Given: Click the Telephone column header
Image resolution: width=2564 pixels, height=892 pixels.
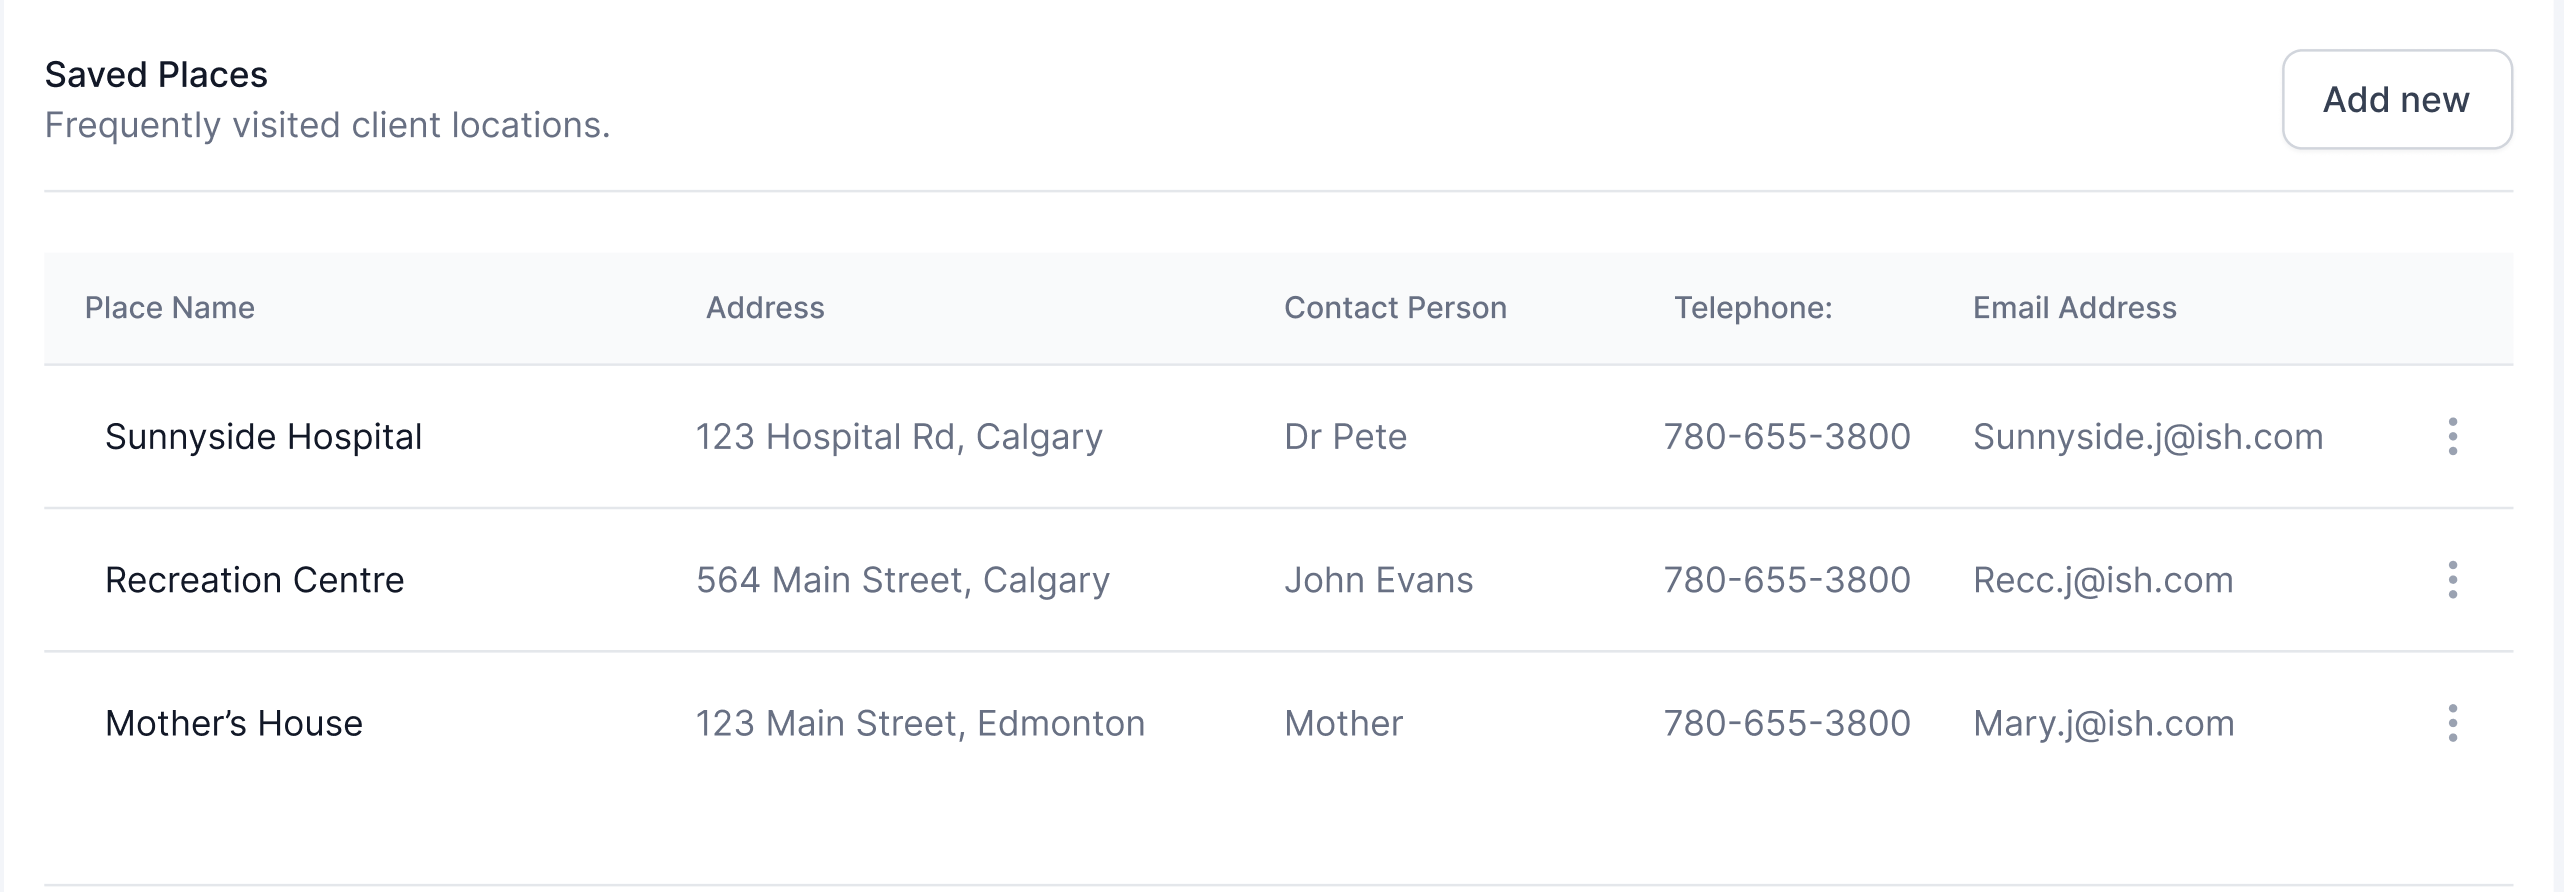Looking at the screenshot, I should [1753, 308].
